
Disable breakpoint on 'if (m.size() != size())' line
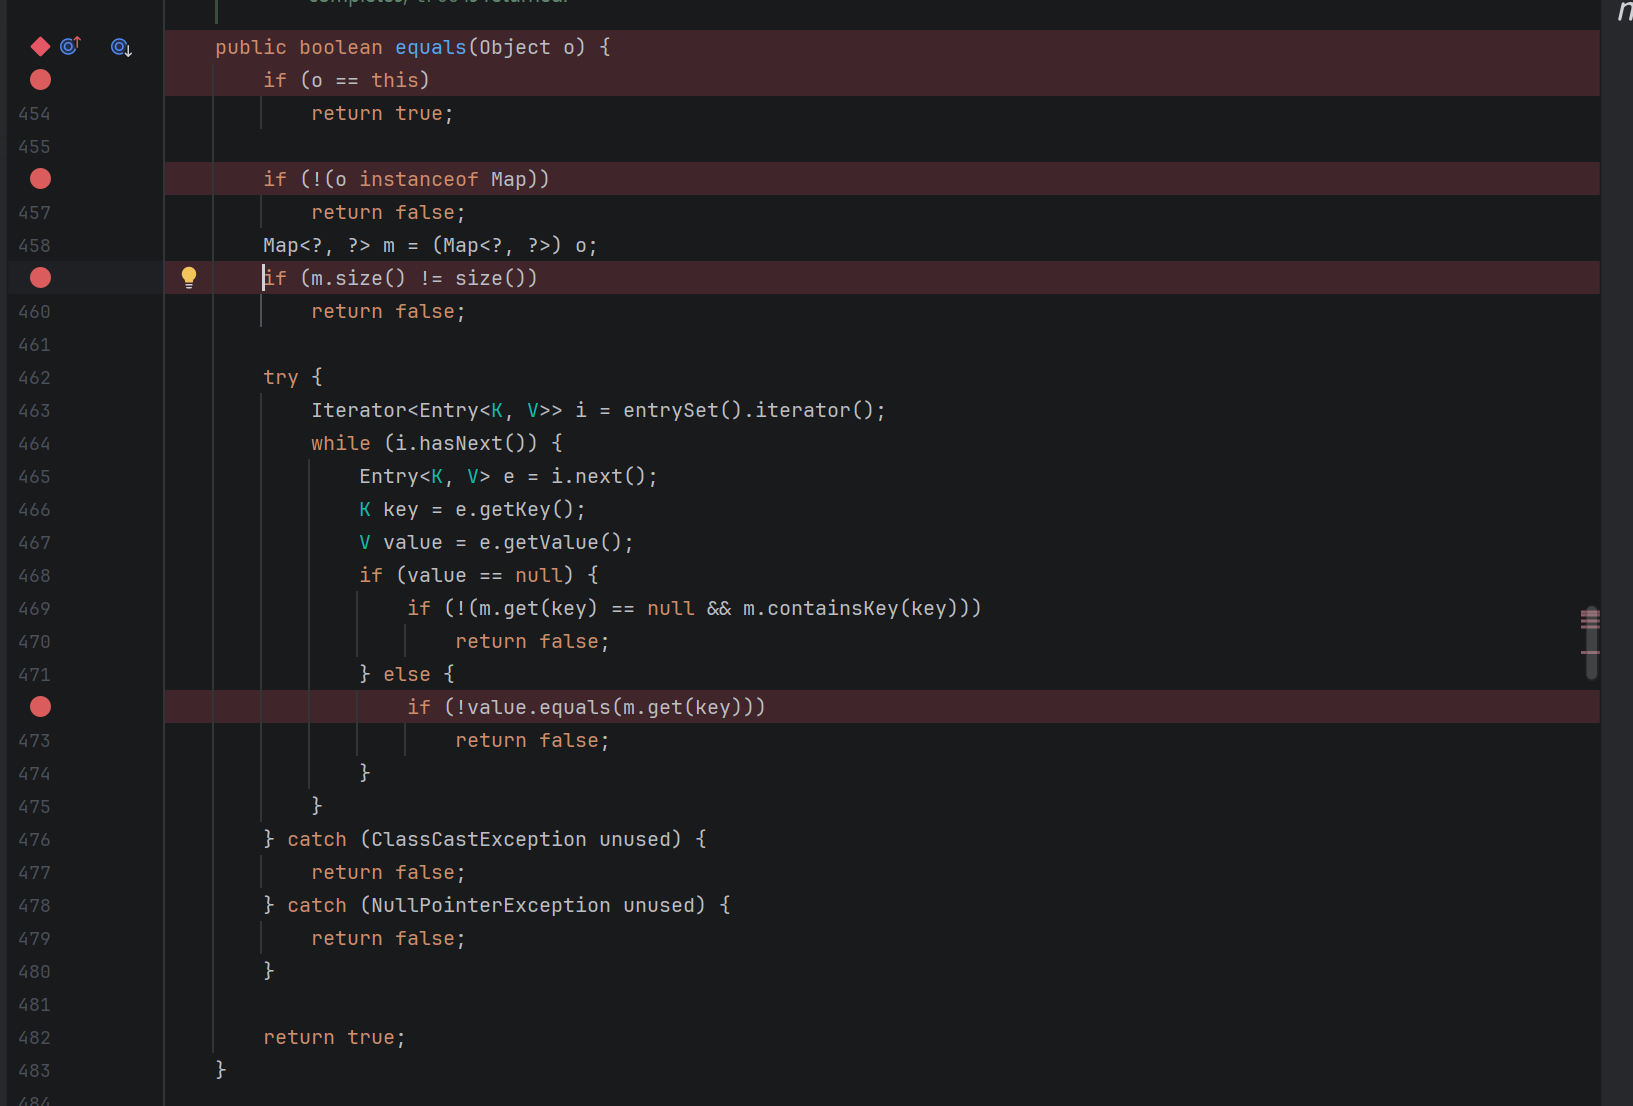tap(40, 277)
